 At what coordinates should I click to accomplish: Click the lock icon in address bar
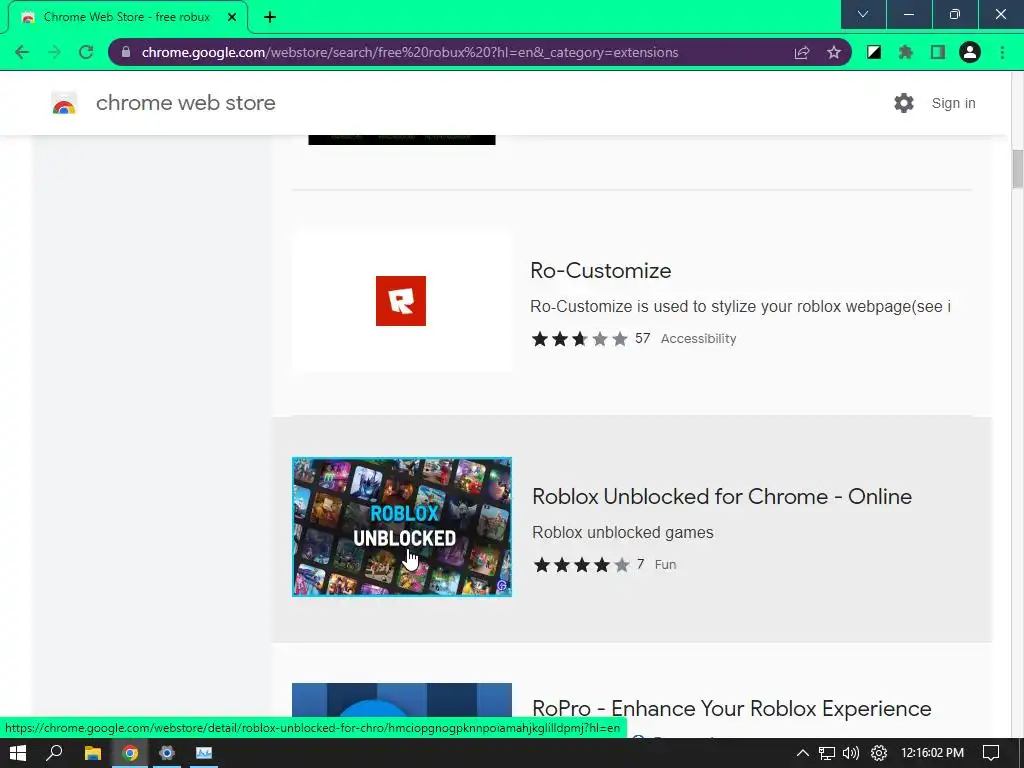tap(126, 52)
